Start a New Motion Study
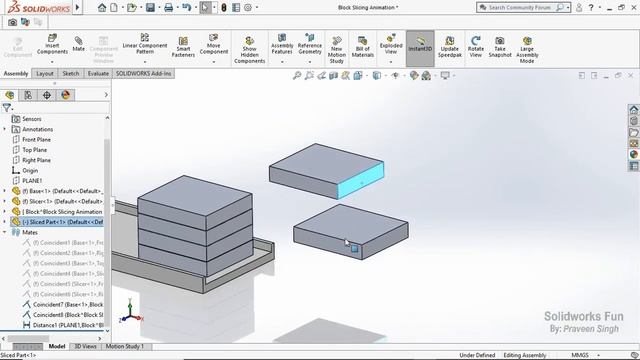The width and height of the screenshot is (640, 360). (x=337, y=50)
